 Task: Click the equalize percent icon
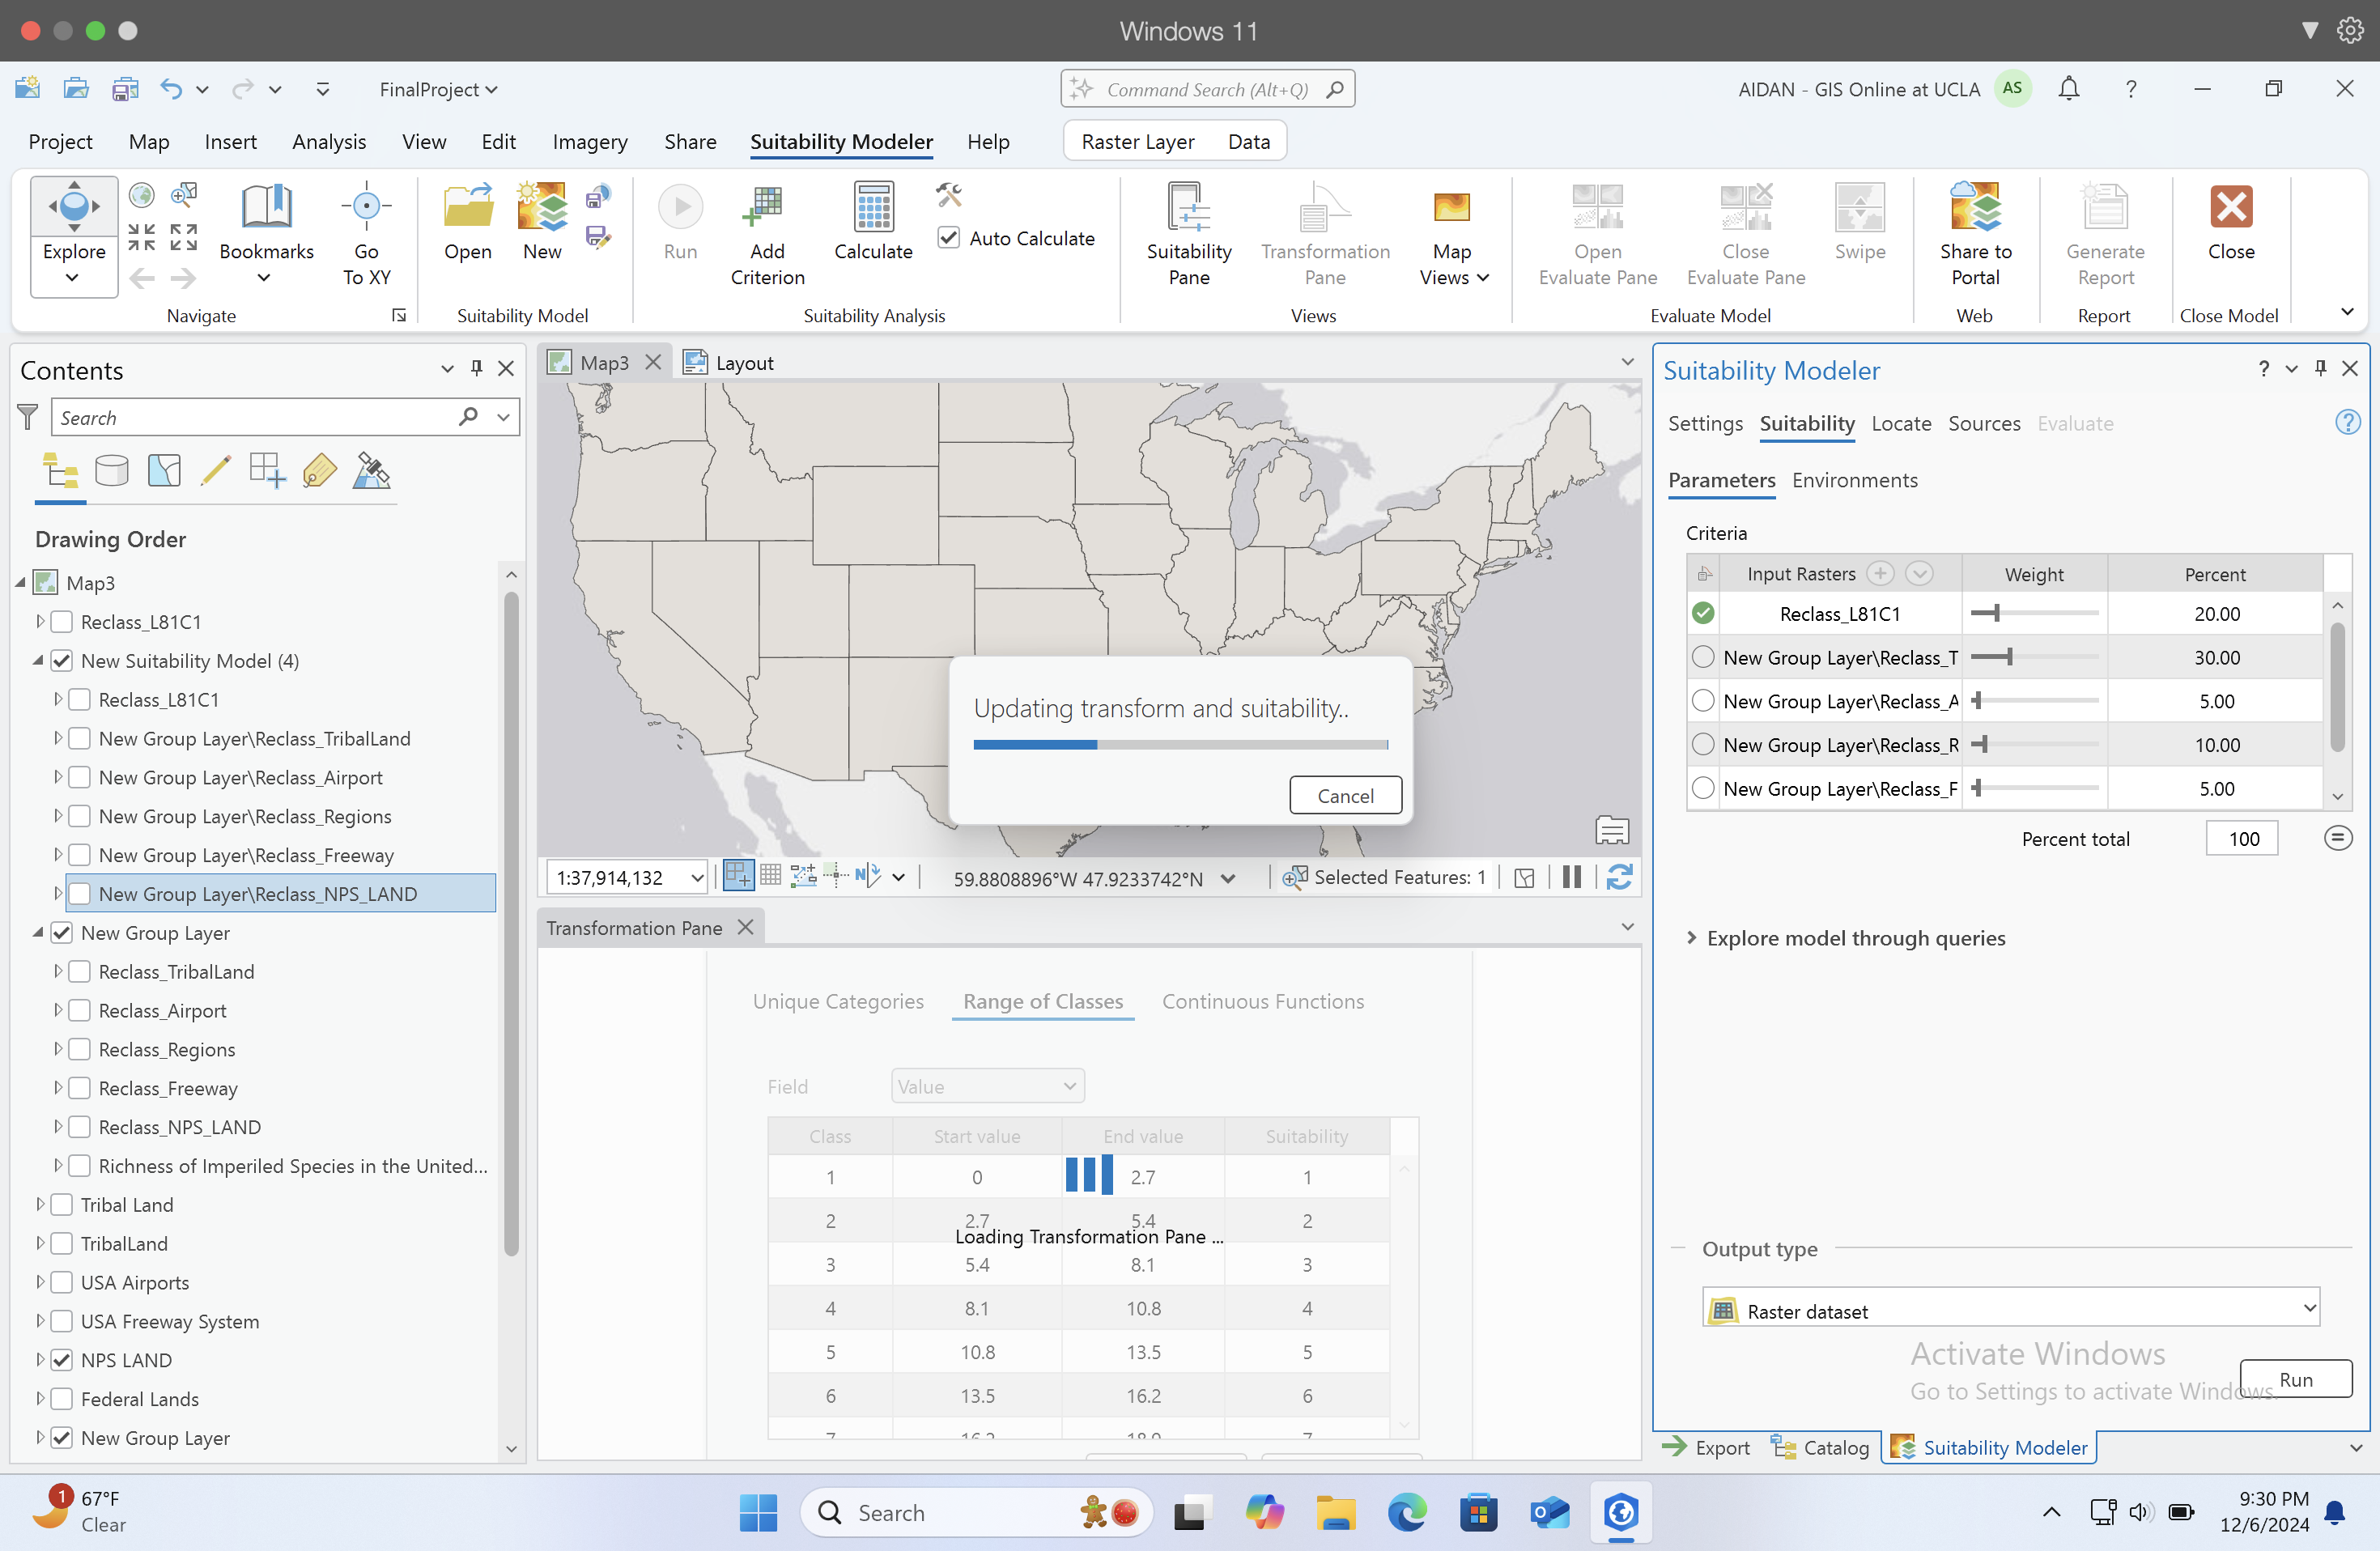2337,838
